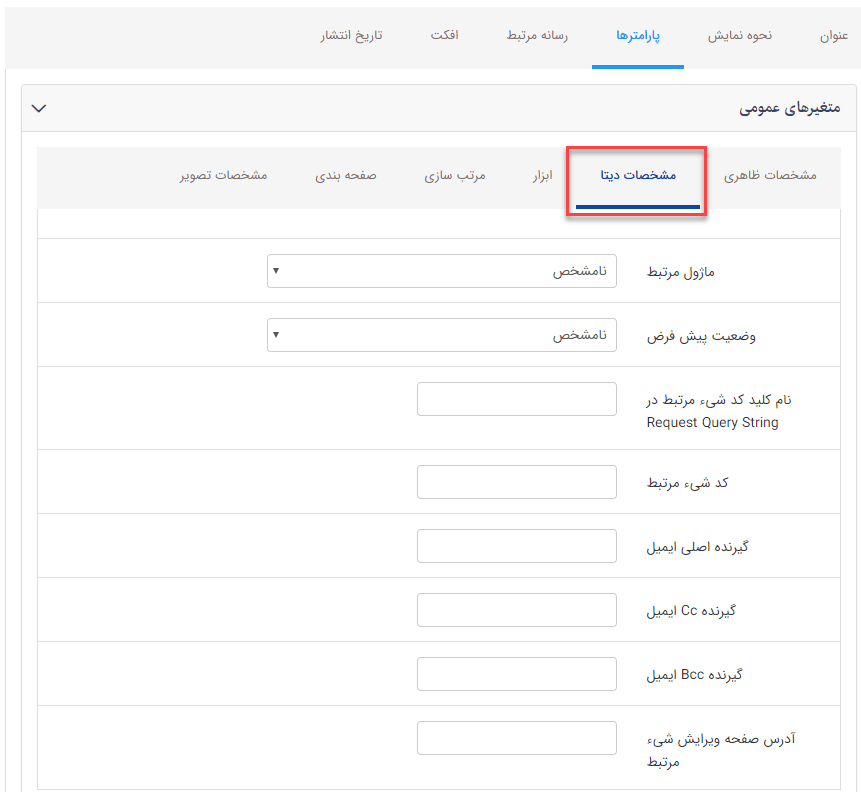
Task: Select the گیرنده Cc ایمیل input field
Action: pos(516,609)
